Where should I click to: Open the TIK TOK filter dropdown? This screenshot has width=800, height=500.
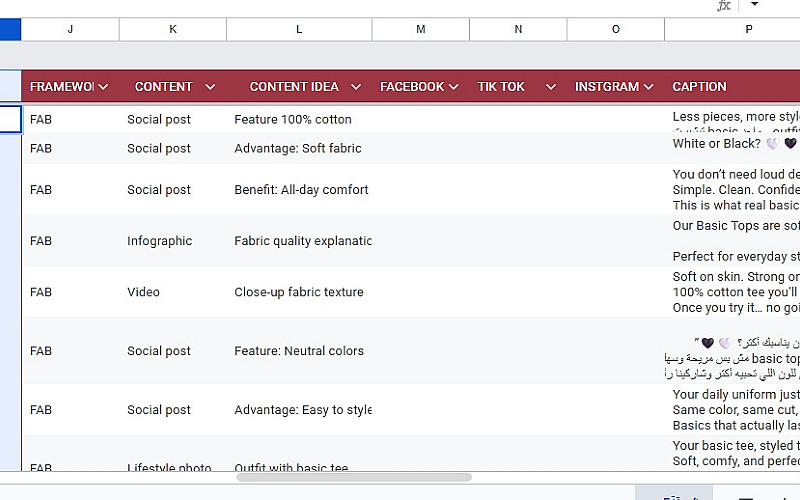[550, 87]
